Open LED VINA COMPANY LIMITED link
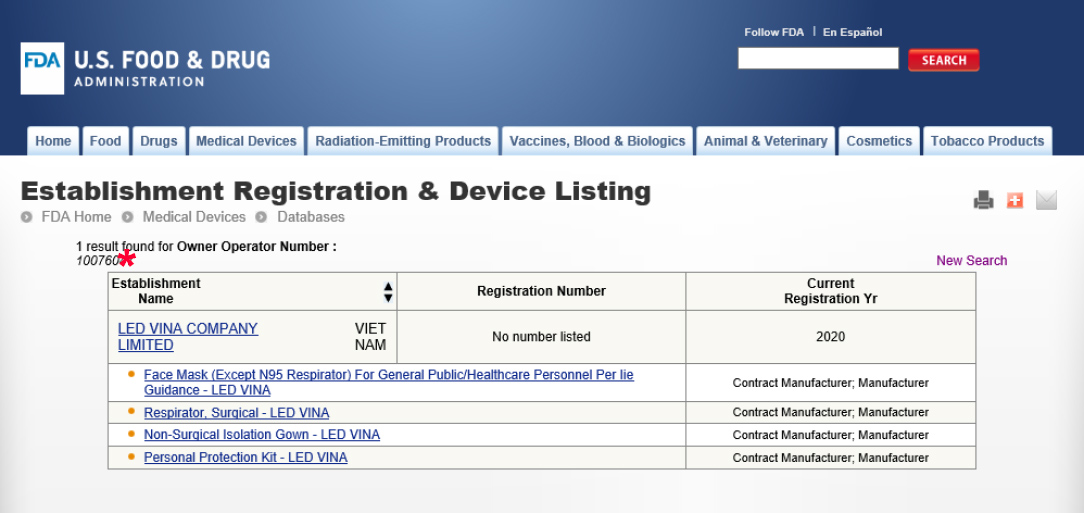The image size is (1084, 513). tap(187, 337)
